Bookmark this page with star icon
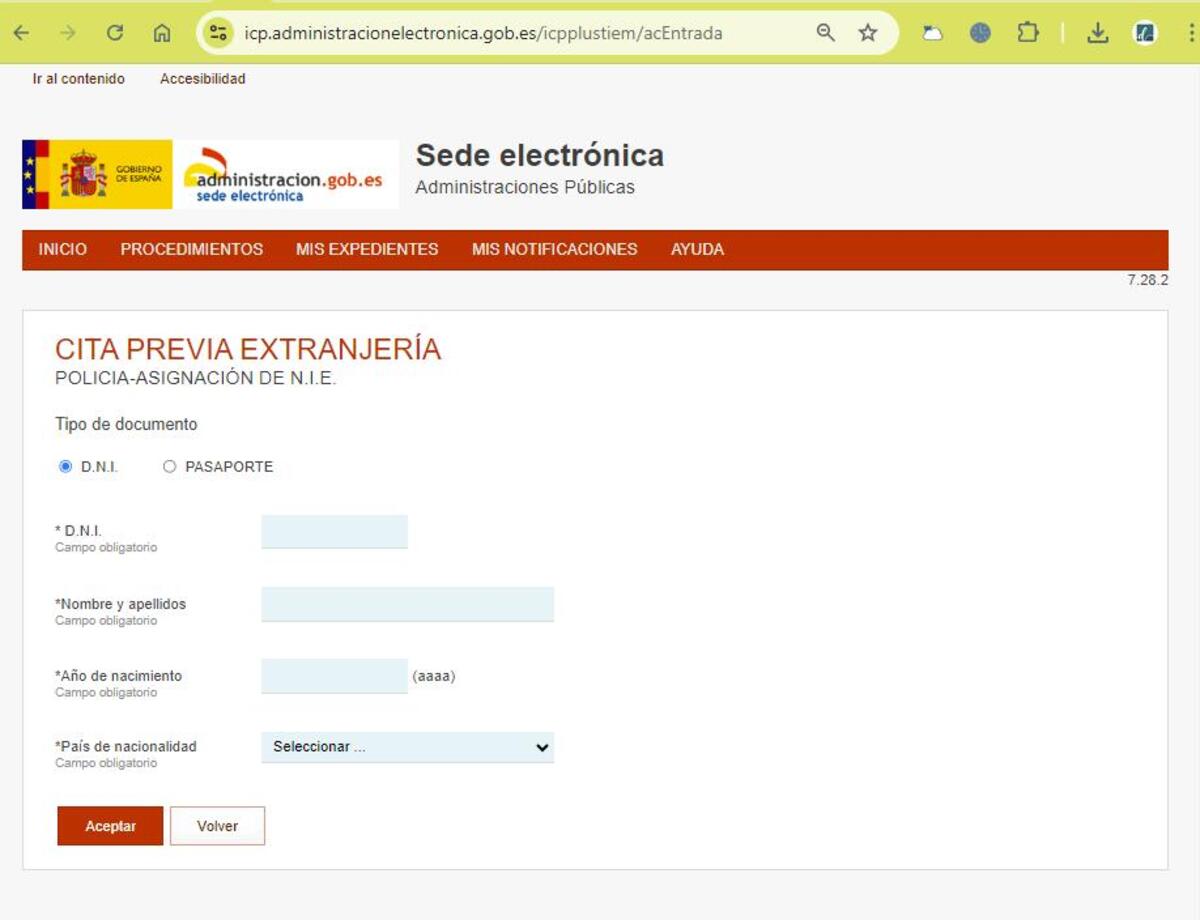This screenshot has width=1200, height=920. tap(868, 33)
